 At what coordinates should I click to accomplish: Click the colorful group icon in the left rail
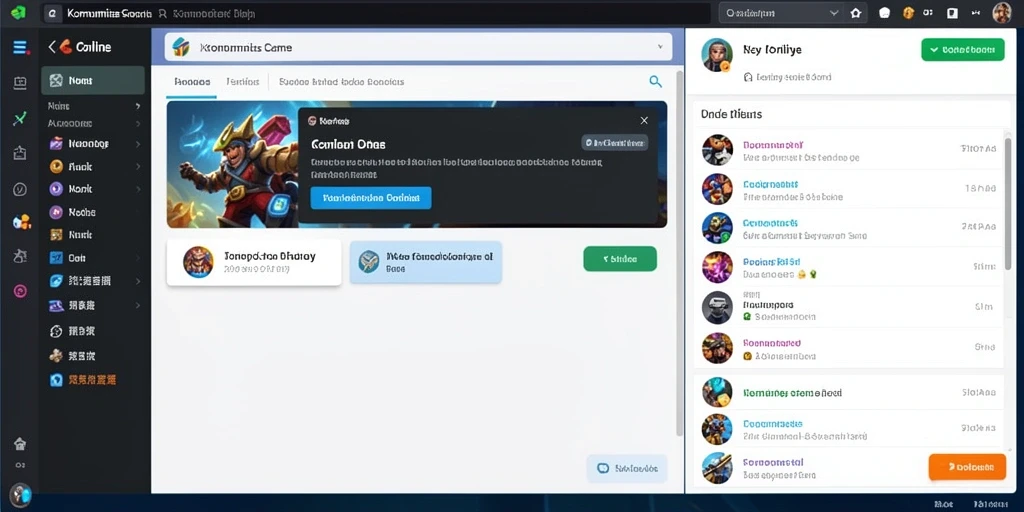click(22, 222)
